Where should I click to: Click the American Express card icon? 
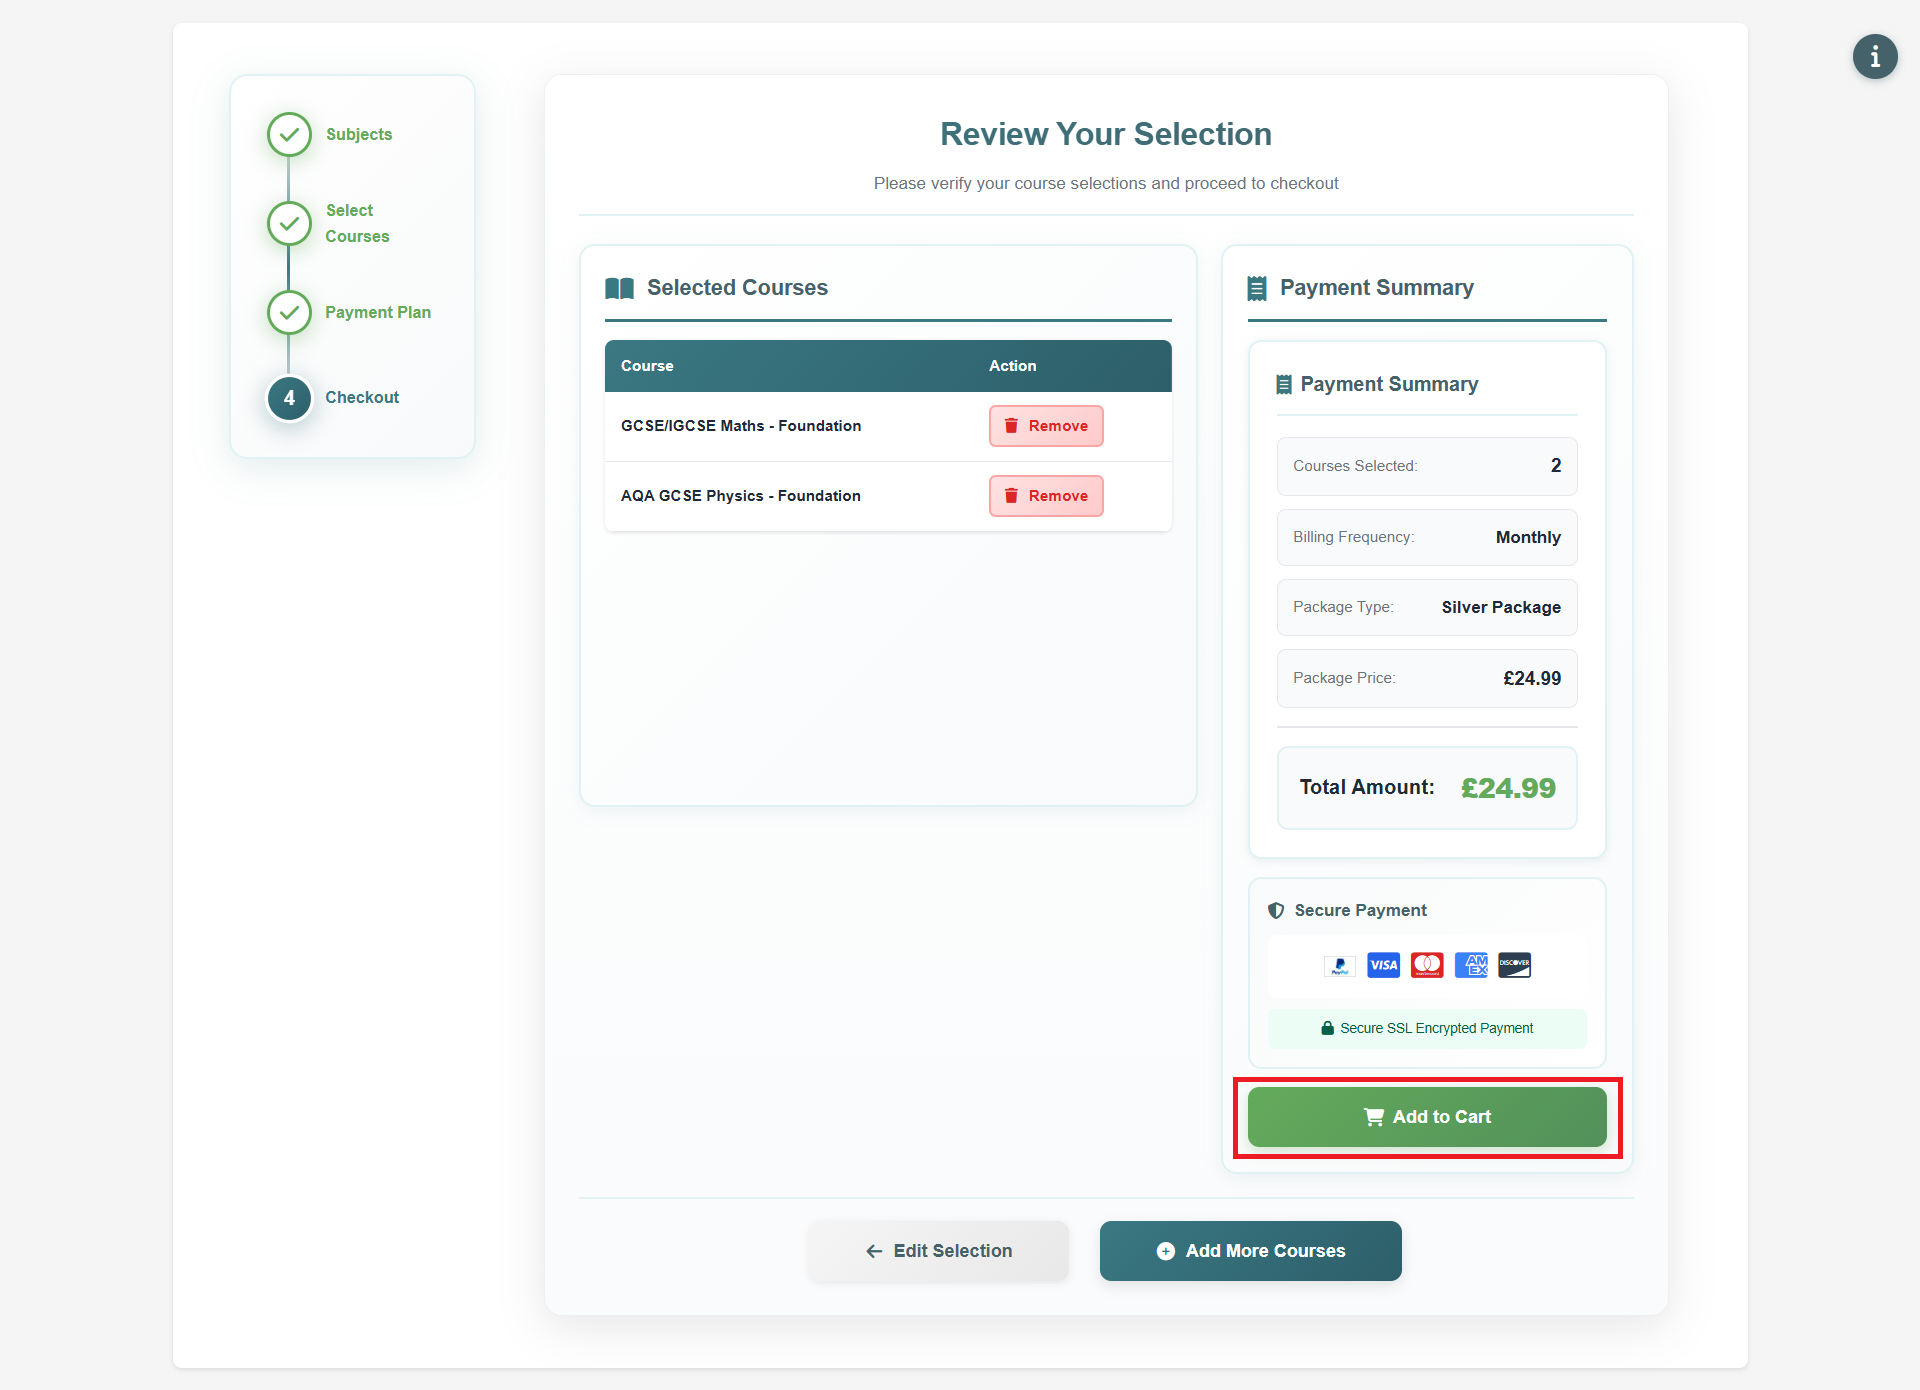click(1471, 965)
